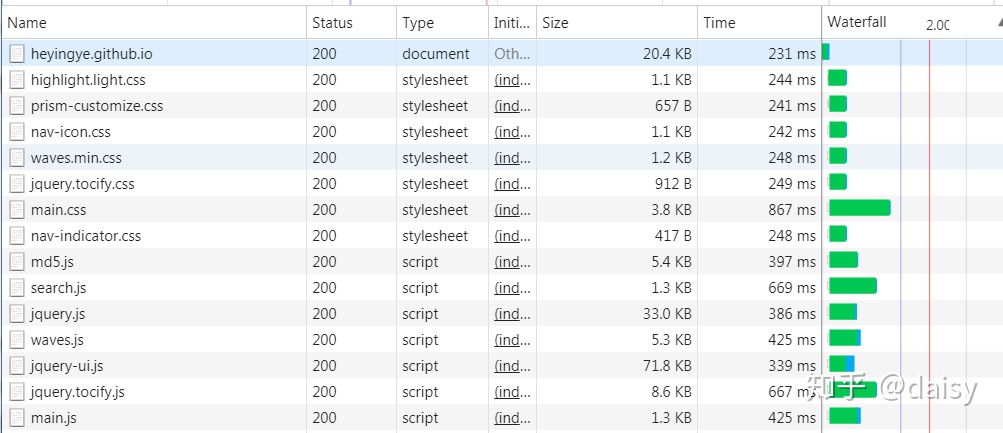Click the file icon beside nav-icon.css

pos(17,132)
